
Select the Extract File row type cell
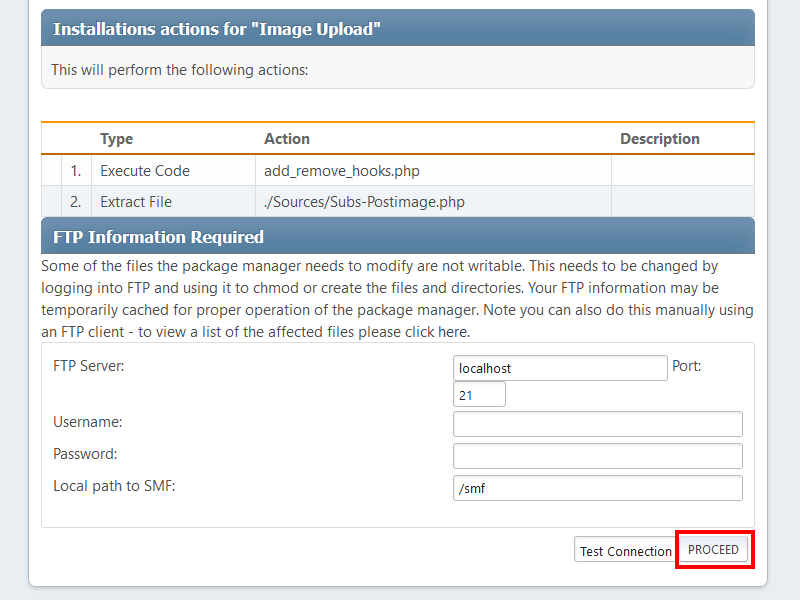pos(136,202)
